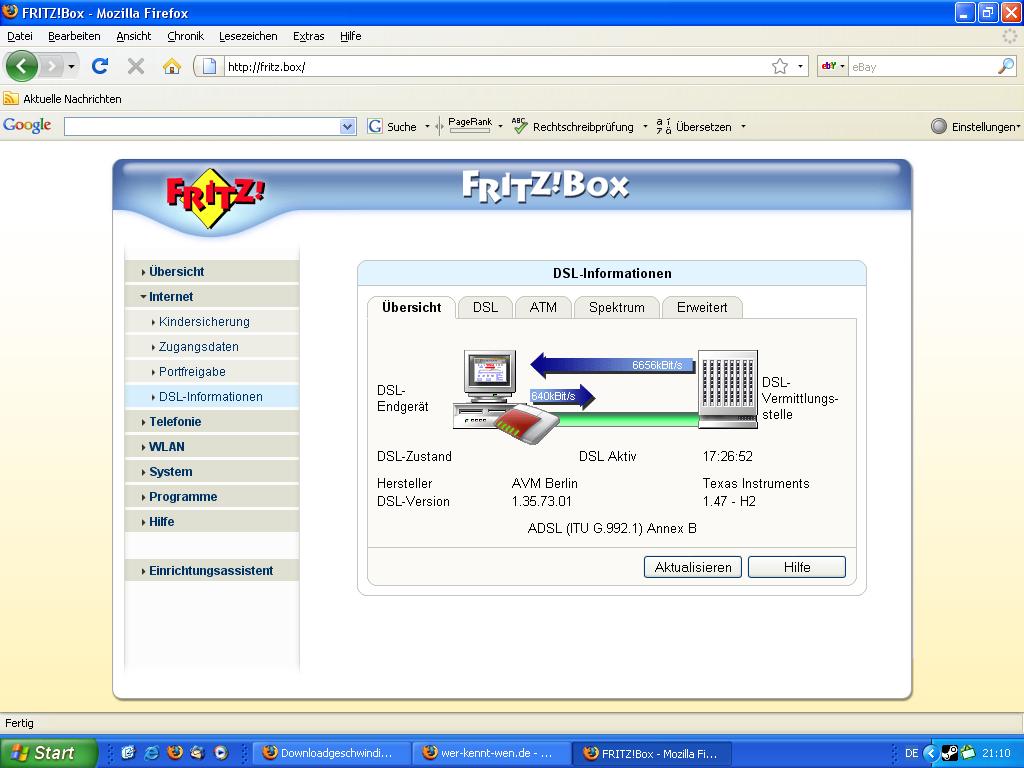This screenshot has width=1024, height=768.
Task: Click the DE language indicator in tray
Action: pyautogui.click(x=912, y=753)
